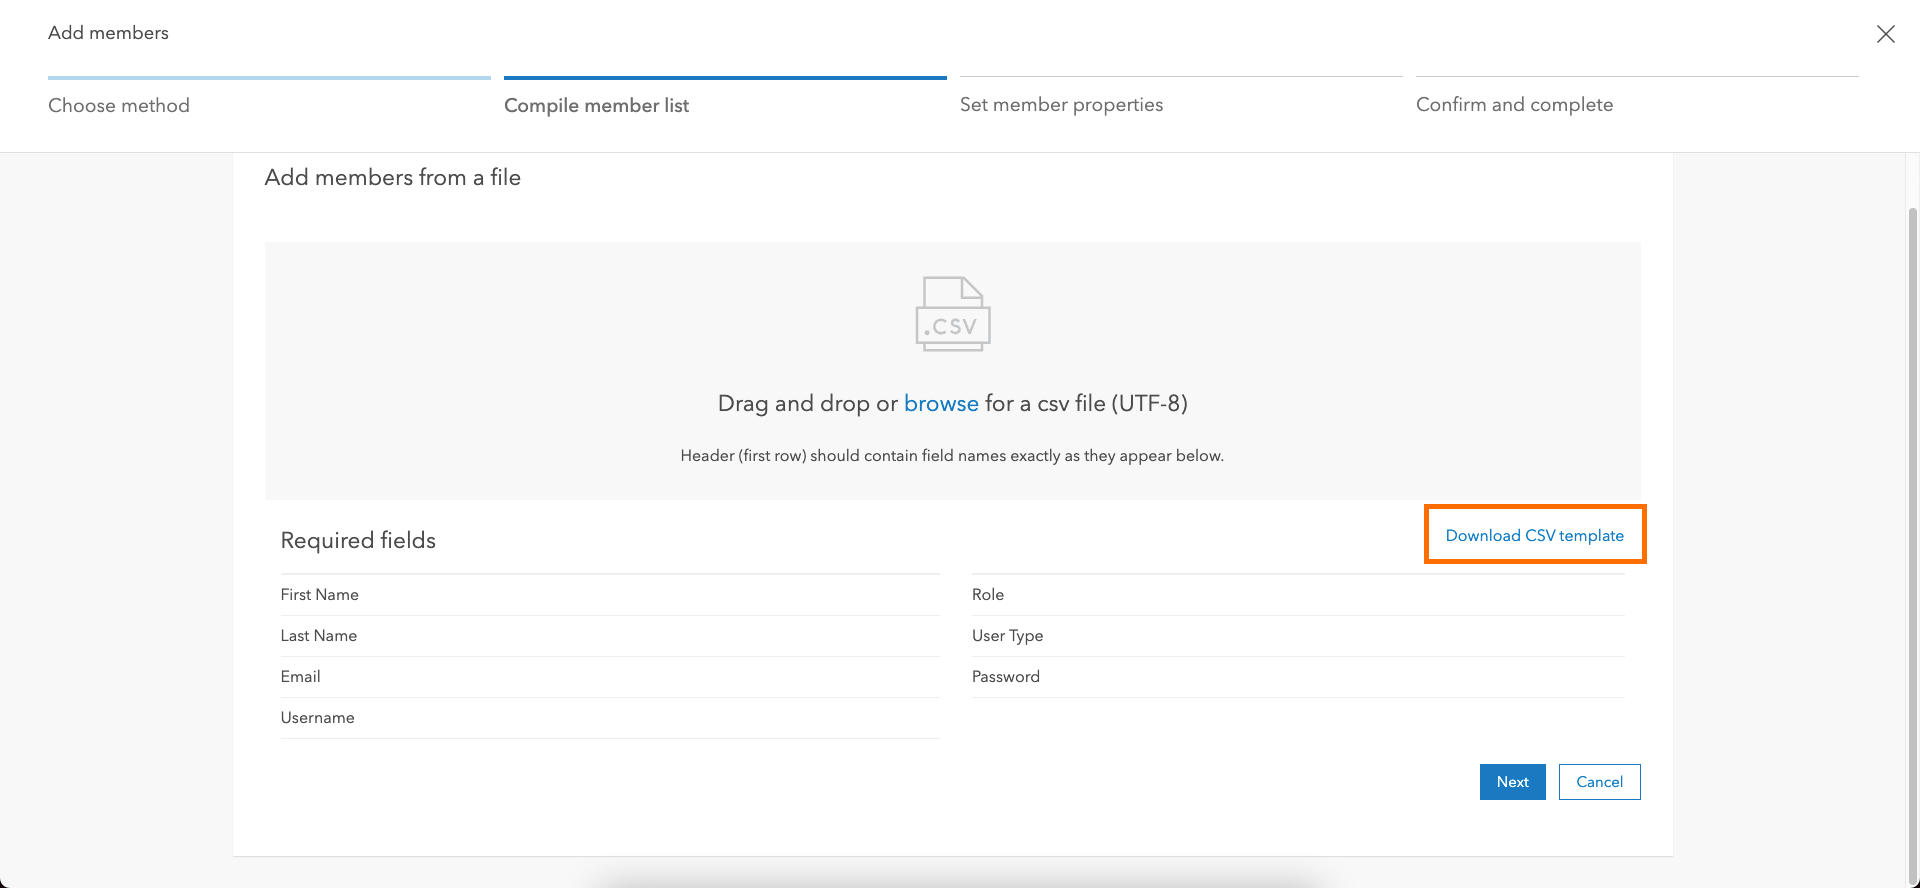Click the browse link for csv file
The height and width of the screenshot is (888, 1920).
coord(941,403)
